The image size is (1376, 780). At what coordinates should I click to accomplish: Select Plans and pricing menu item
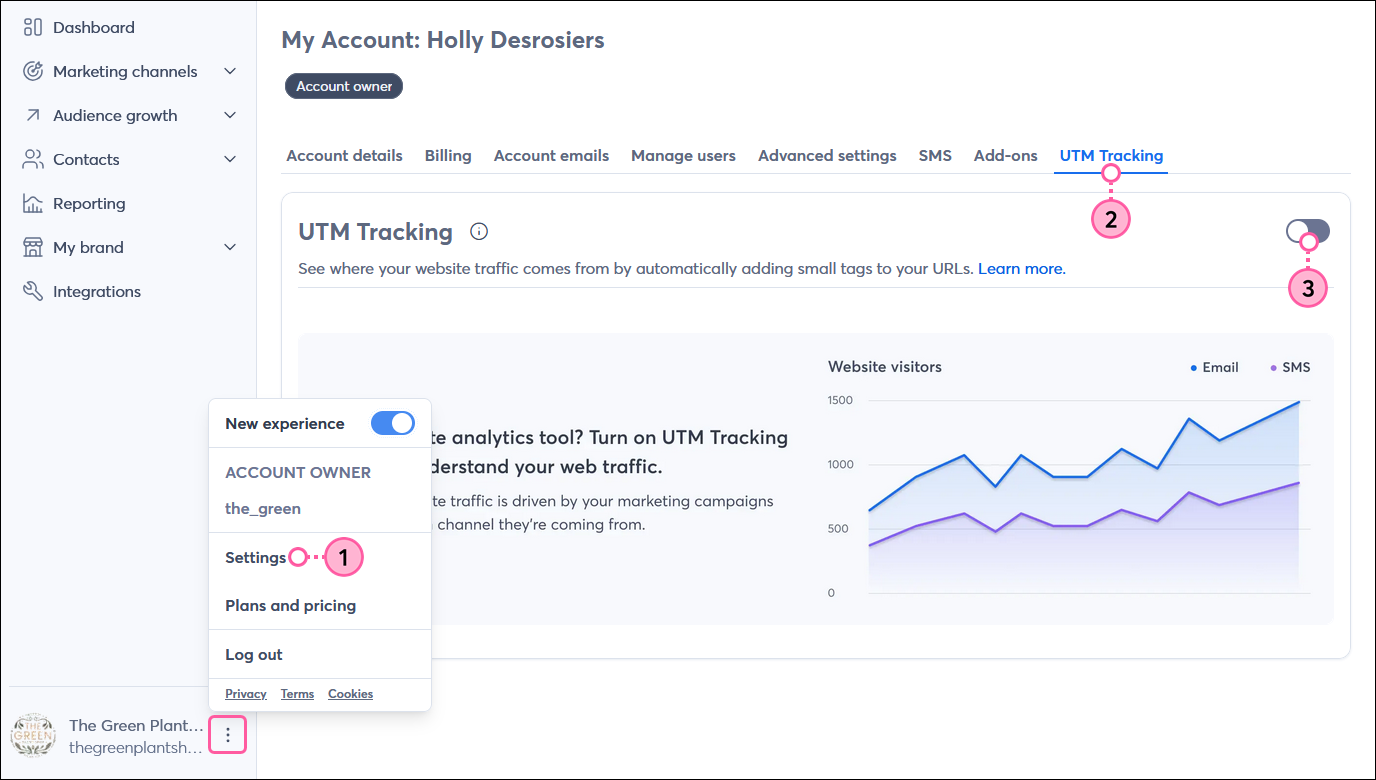tap(290, 606)
